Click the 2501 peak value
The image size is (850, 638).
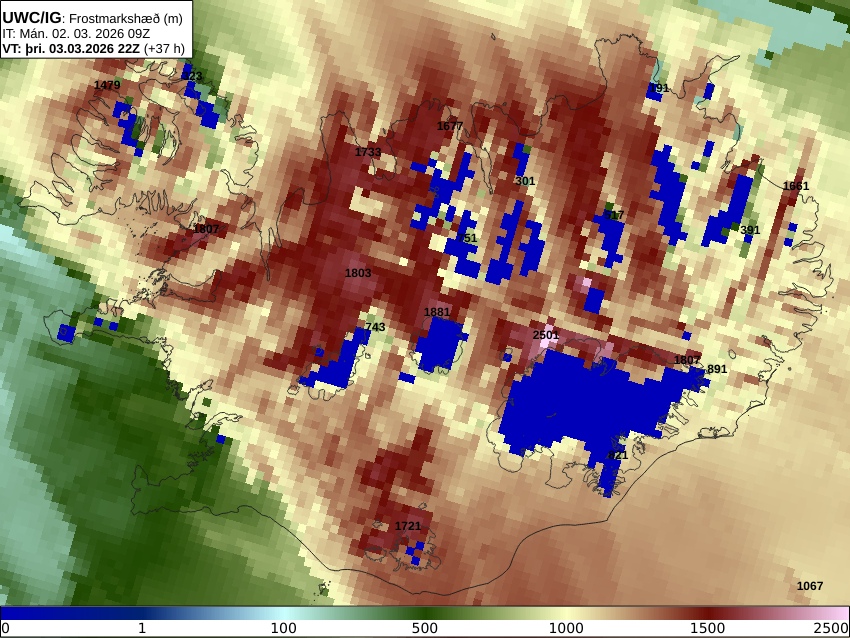546,335
